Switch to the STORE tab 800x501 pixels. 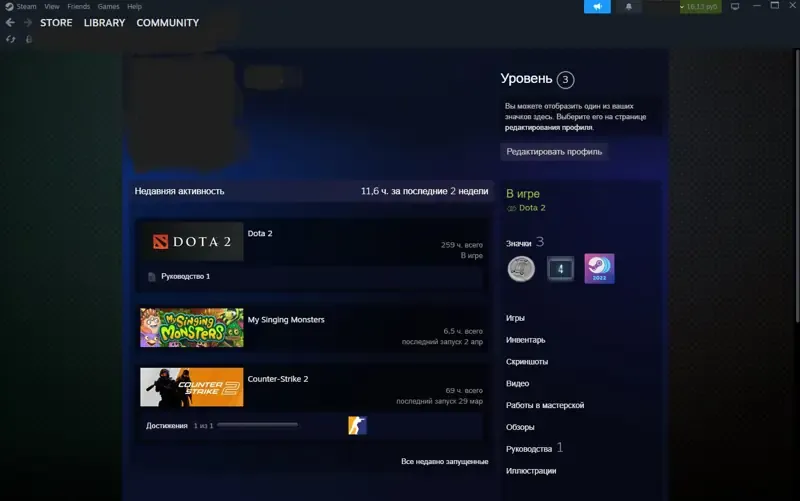(x=56, y=23)
